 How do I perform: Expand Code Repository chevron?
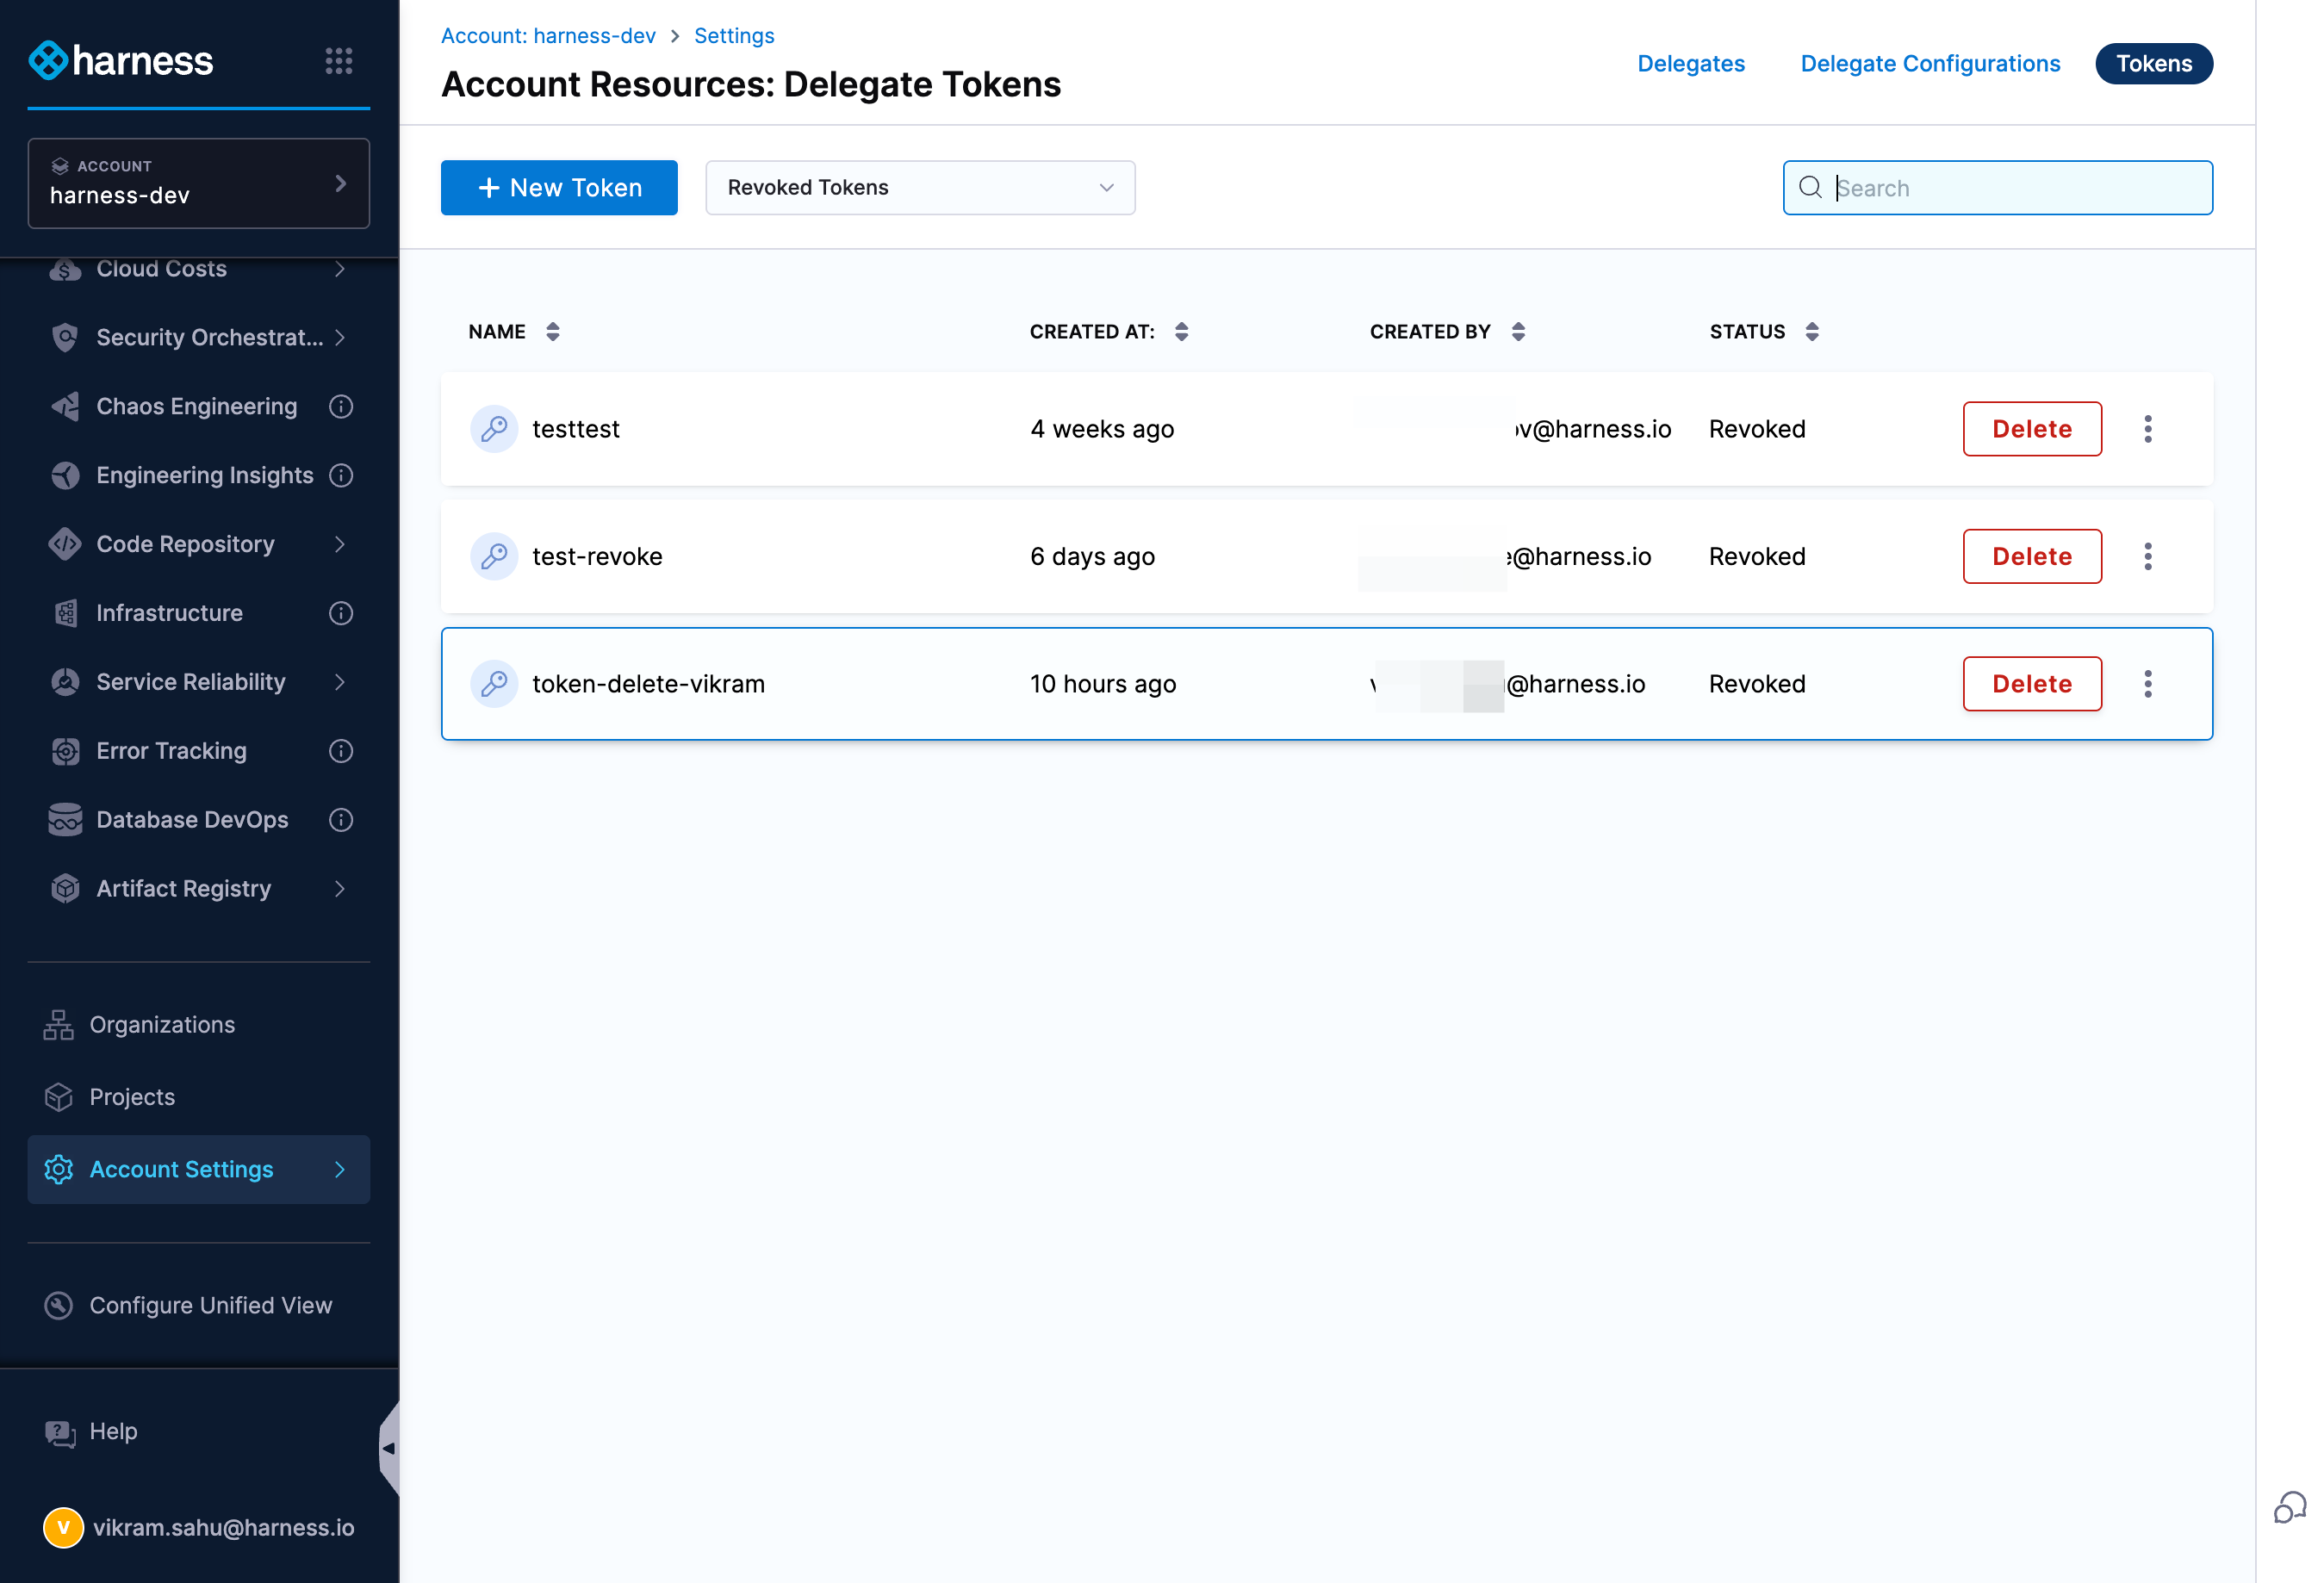click(340, 544)
